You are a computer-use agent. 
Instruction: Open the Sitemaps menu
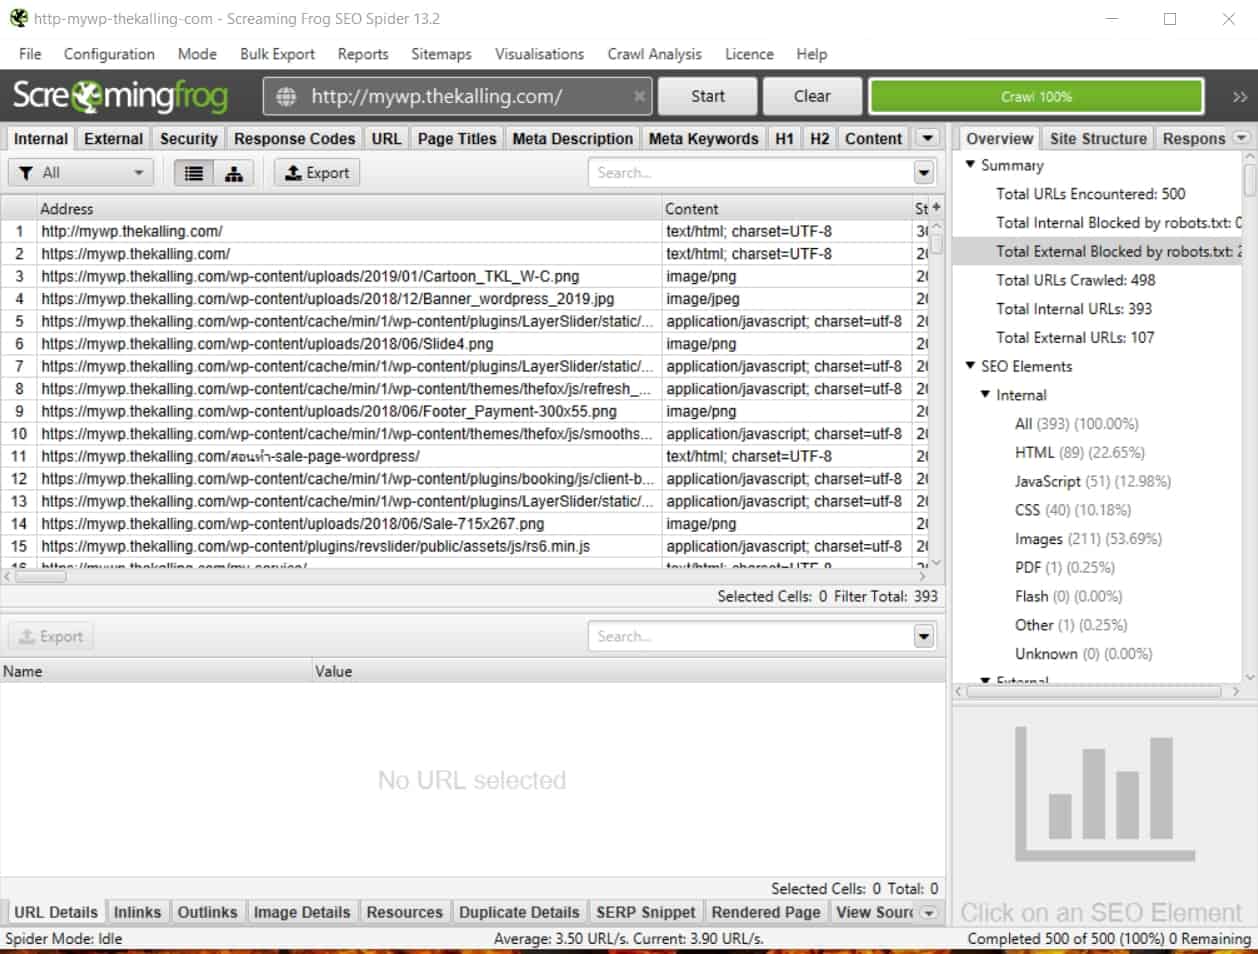tap(441, 54)
